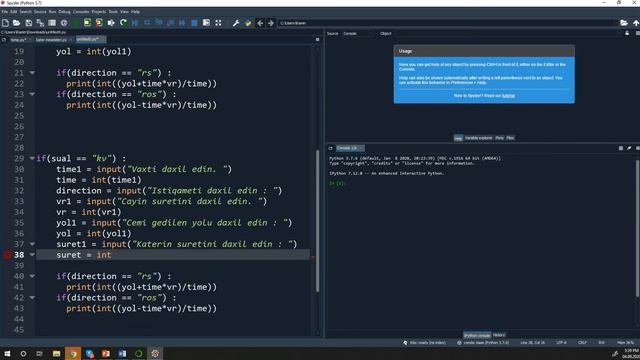The height and width of the screenshot is (360, 640).
Task: Stop debugging blue square icon
Action: [194, 23]
